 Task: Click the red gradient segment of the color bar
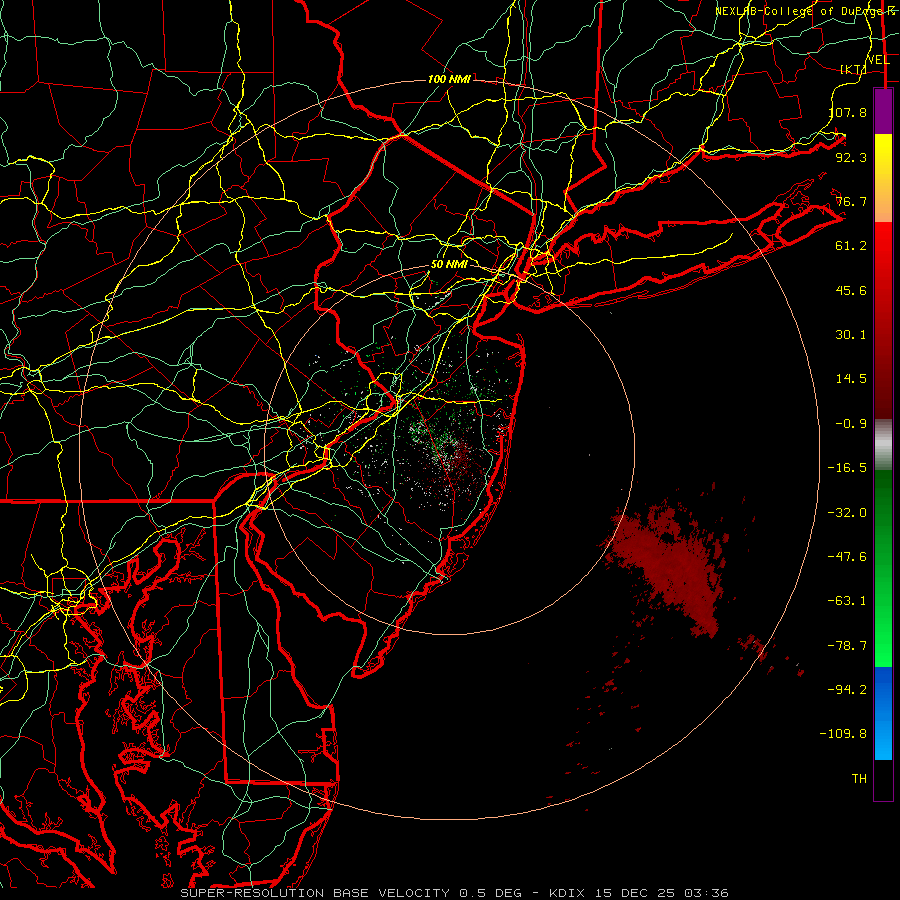(x=883, y=320)
